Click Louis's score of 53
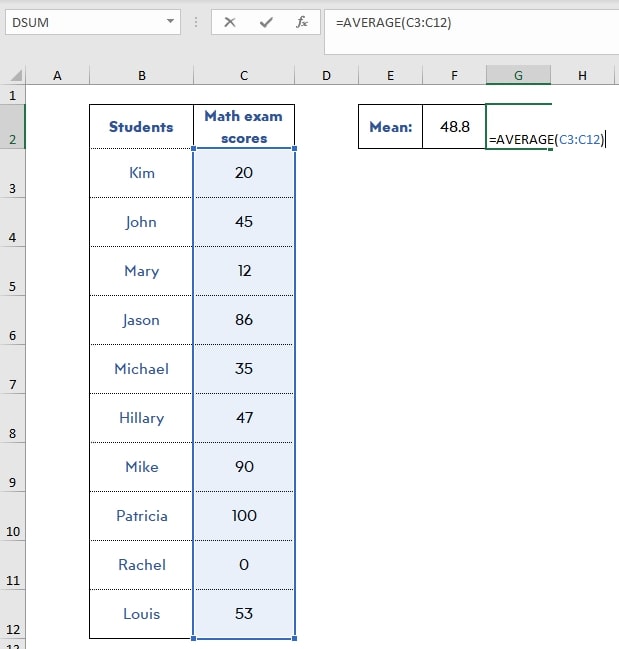This screenshot has width=619, height=649. 244,614
